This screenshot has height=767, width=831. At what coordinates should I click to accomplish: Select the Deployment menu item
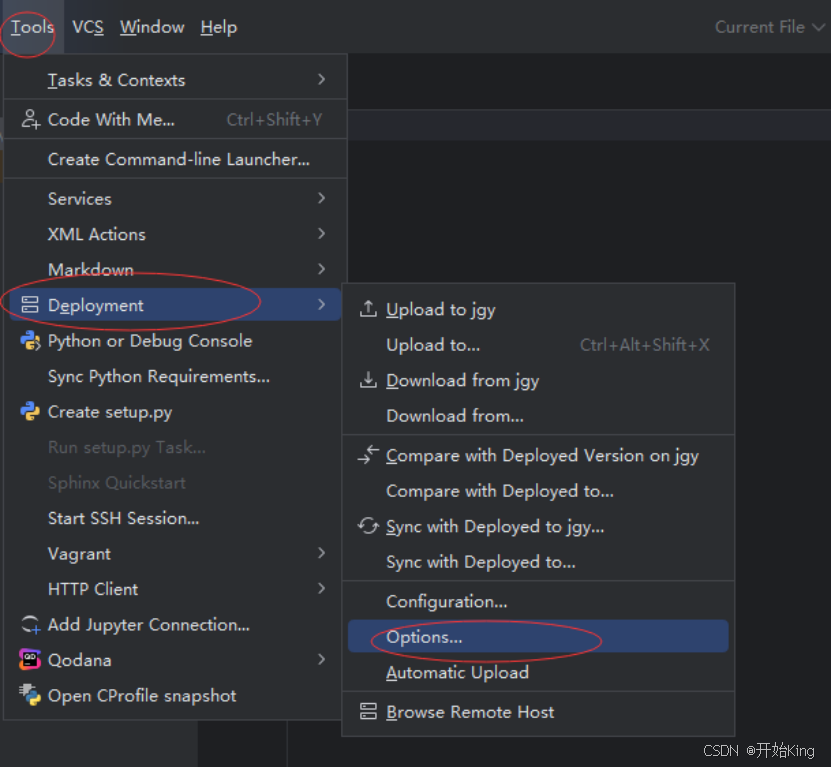[x=175, y=305]
